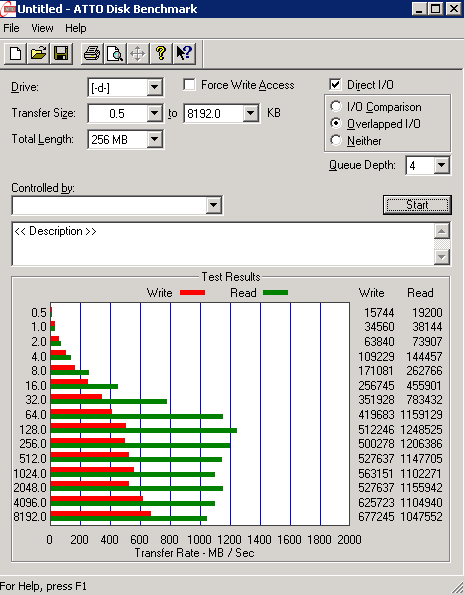
Task: Click status bar text For Help, press F1
Action: point(43,586)
